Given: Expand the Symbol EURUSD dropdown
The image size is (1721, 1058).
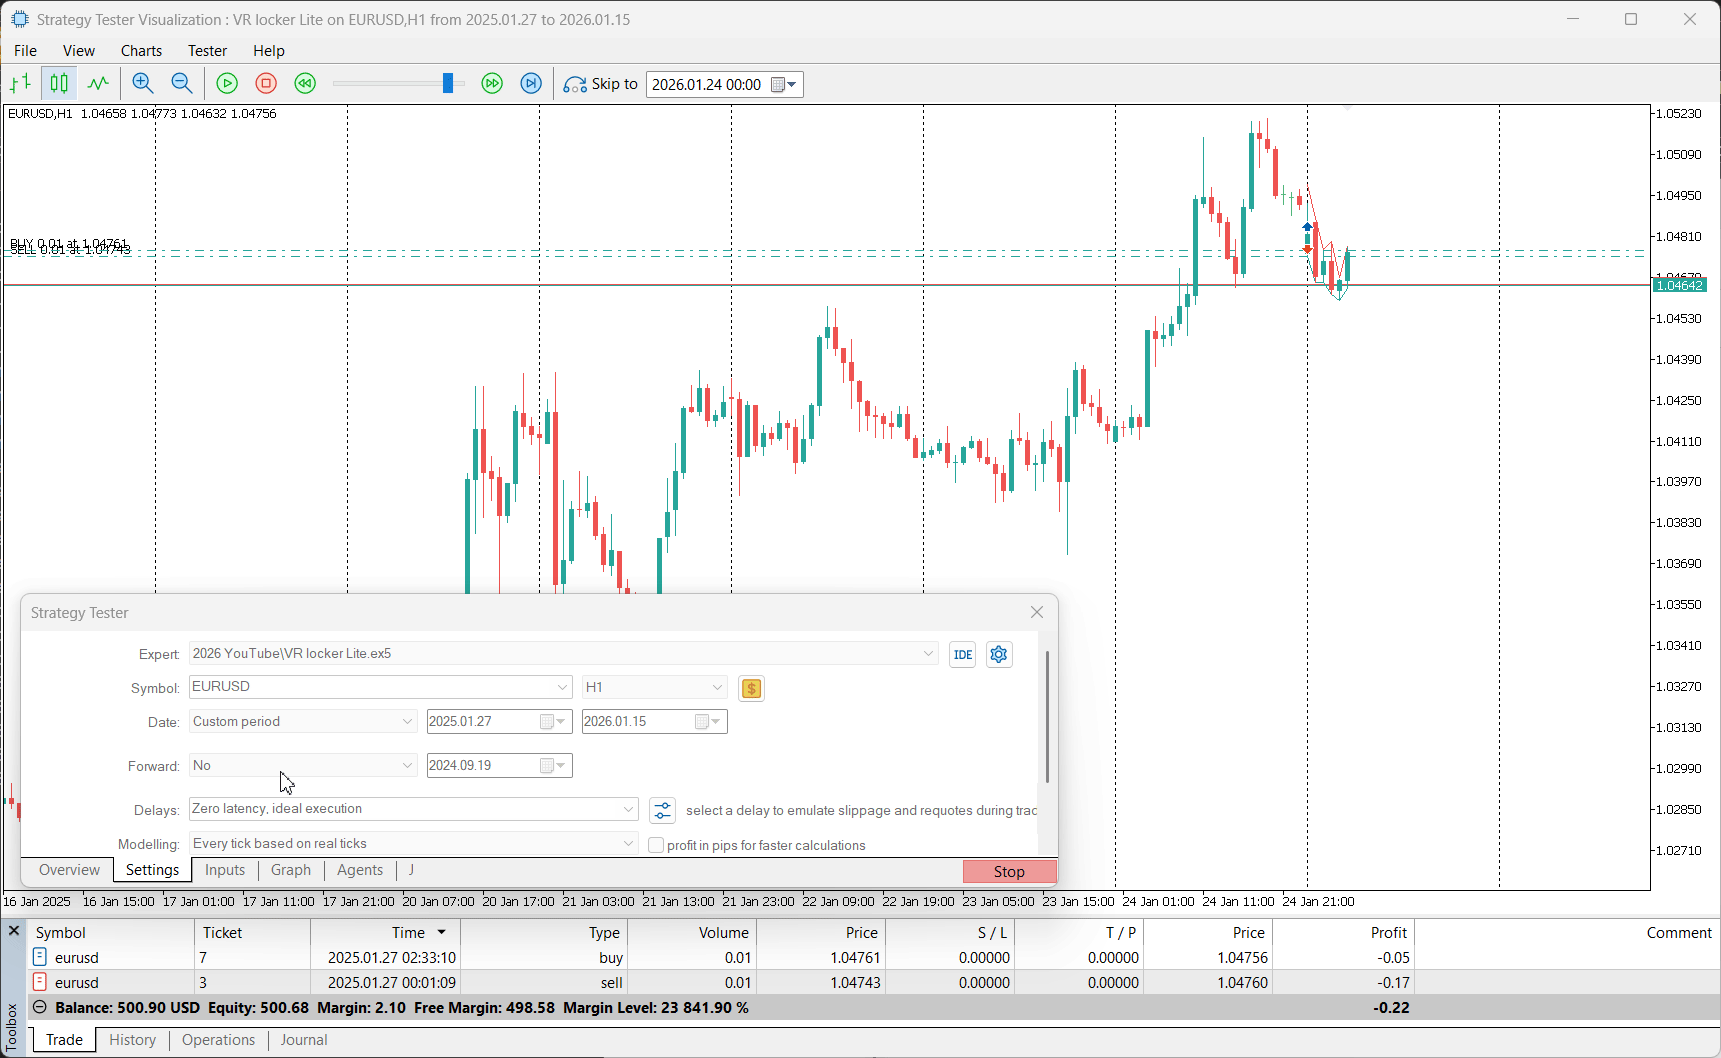Looking at the screenshot, I should click(x=562, y=687).
